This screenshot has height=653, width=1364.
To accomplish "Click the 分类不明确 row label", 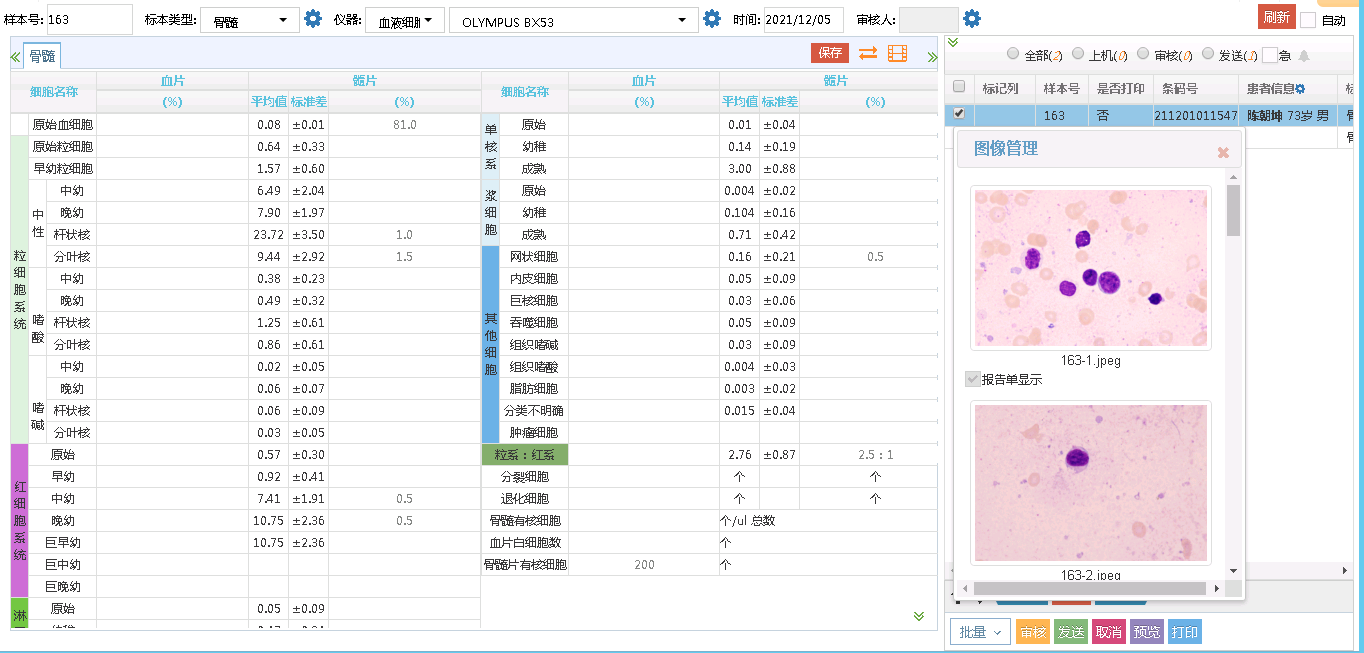I will point(533,411).
